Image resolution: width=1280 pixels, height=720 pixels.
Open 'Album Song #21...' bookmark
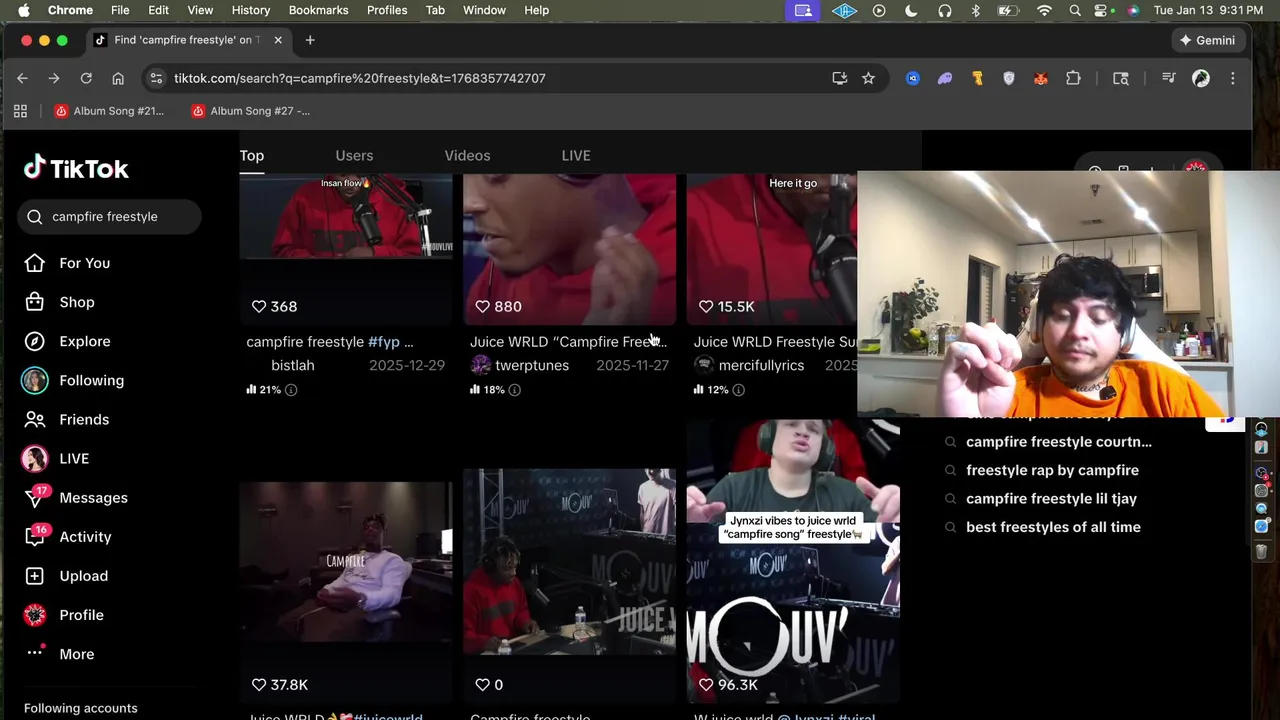pyautogui.click(x=110, y=111)
